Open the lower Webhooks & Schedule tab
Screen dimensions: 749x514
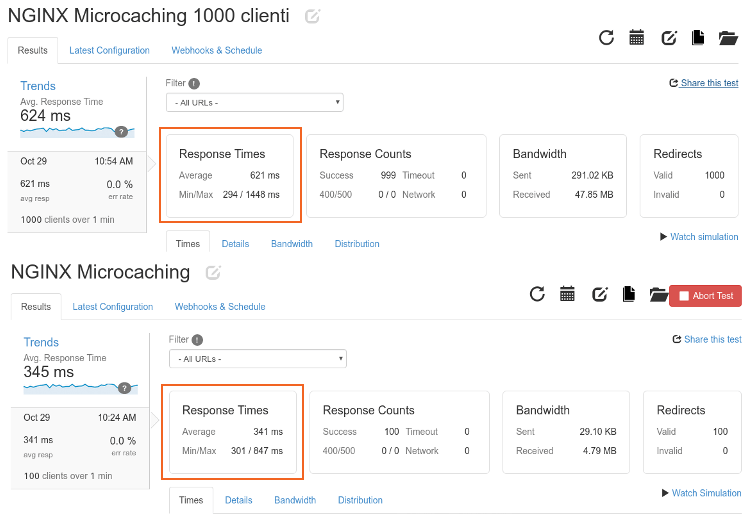pos(220,307)
